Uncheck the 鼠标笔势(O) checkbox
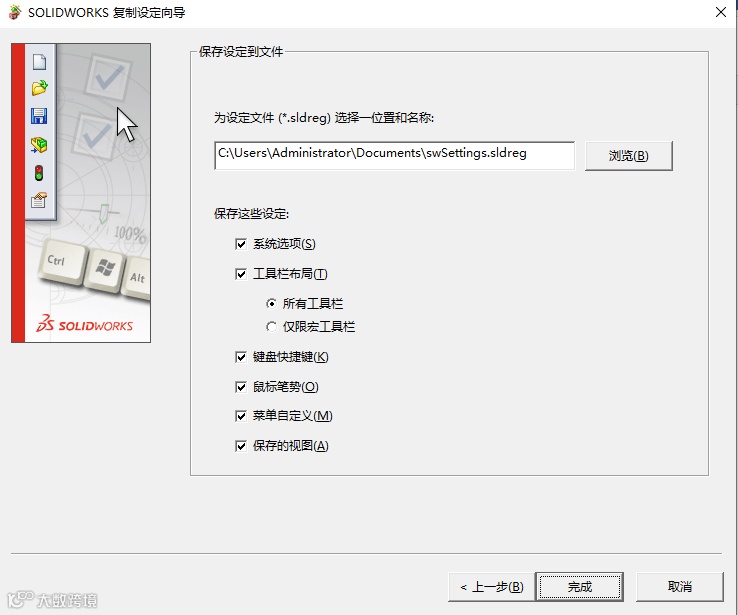 coord(241,387)
